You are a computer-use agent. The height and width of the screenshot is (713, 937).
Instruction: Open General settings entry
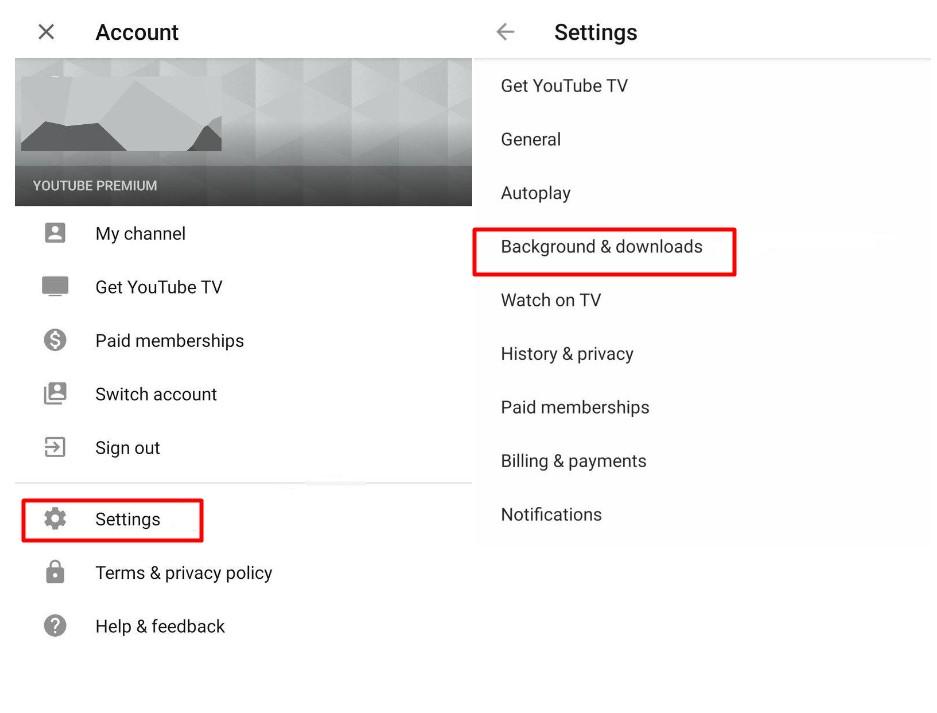[531, 140]
